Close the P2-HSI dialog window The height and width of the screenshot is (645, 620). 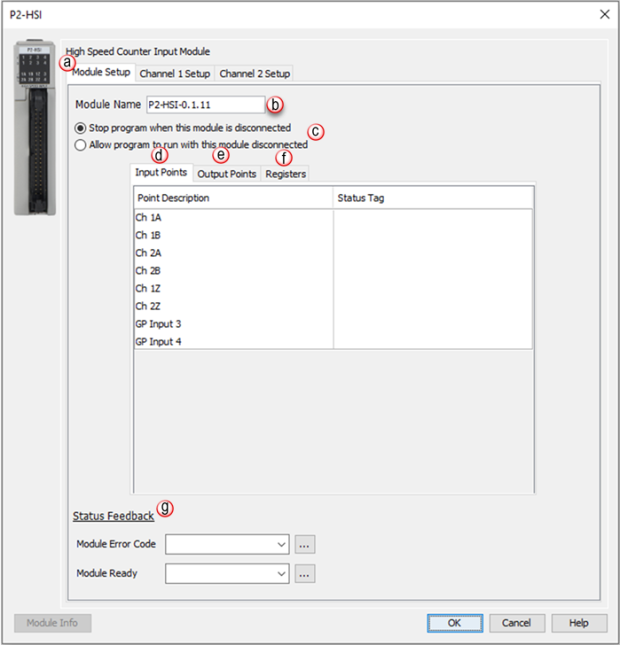click(x=603, y=14)
